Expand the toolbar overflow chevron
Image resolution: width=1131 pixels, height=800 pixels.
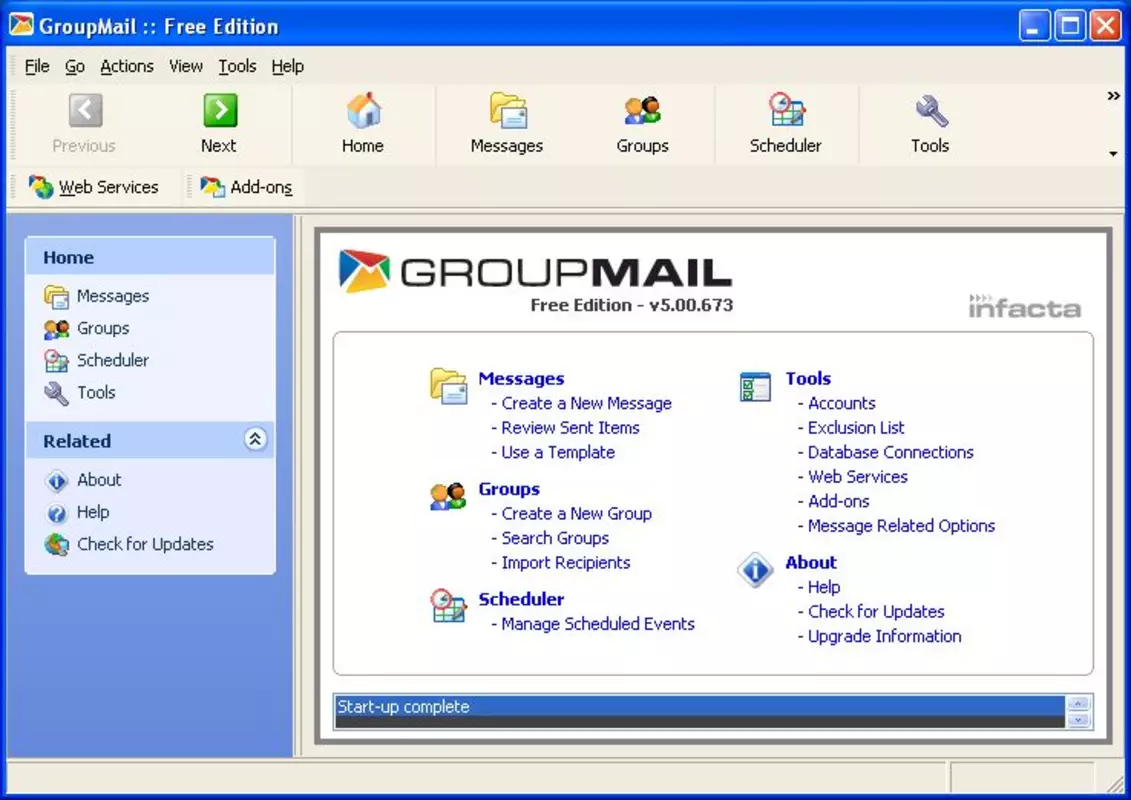[1114, 96]
